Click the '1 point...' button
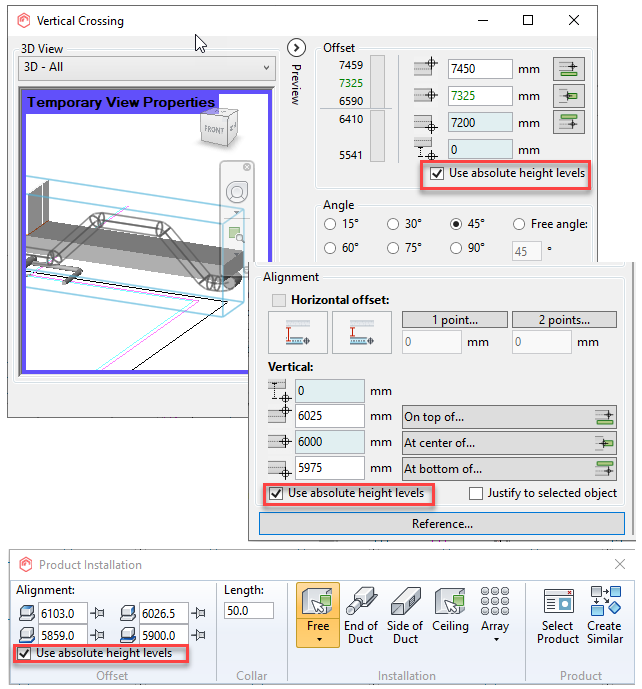 tap(454, 320)
